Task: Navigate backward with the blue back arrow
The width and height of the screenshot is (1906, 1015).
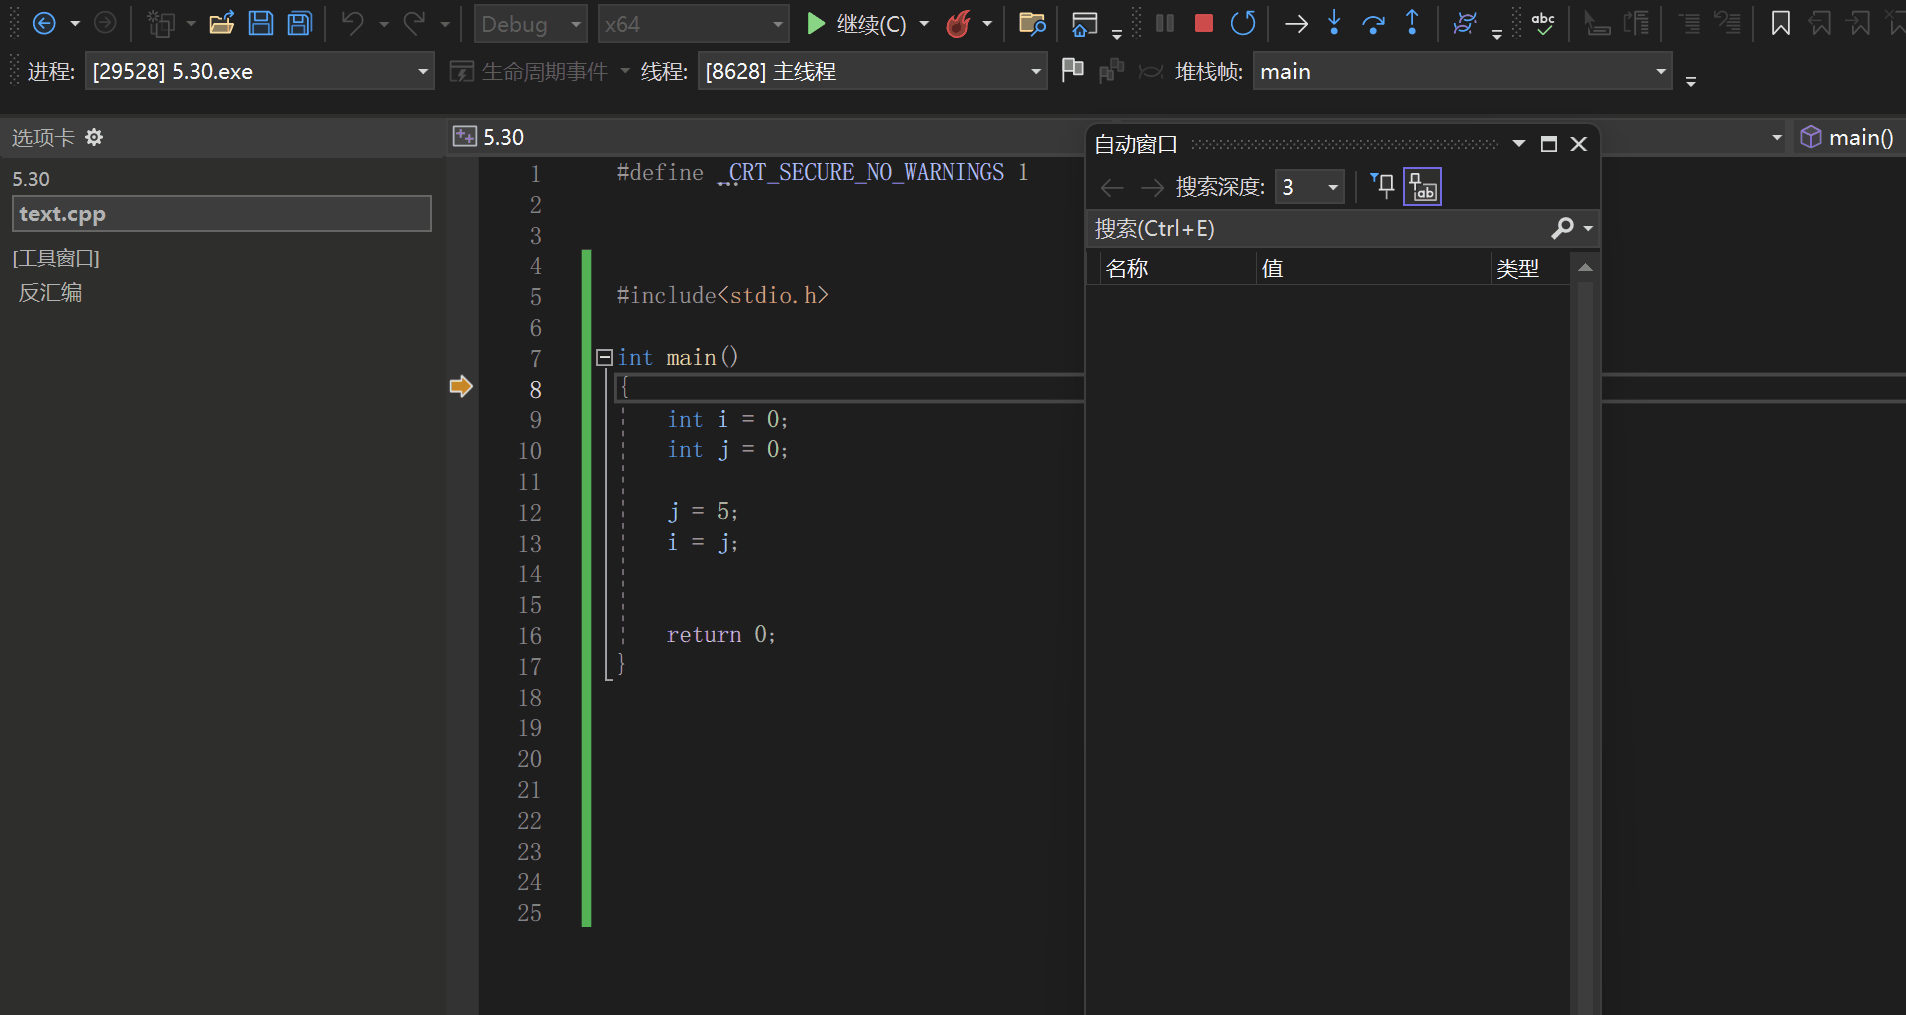Action: point(44,23)
